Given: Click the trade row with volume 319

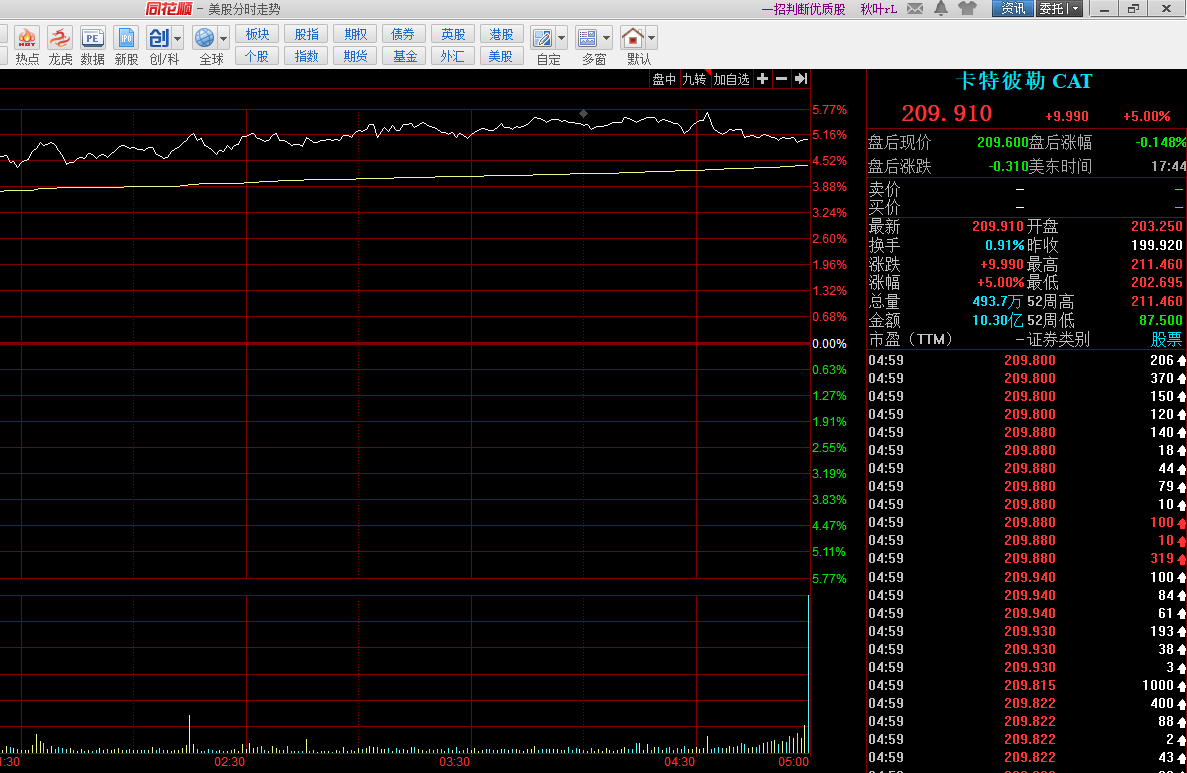Looking at the screenshot, I should 1027,558.
